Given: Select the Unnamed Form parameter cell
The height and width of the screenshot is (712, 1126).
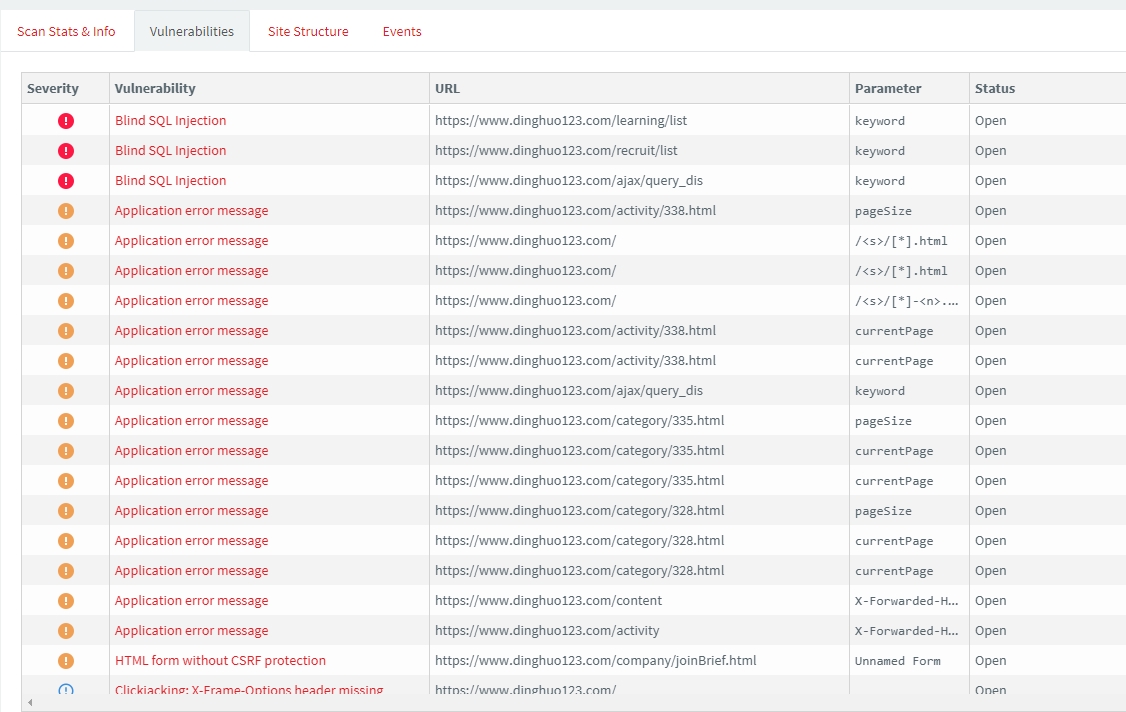Looking at the screenshot, I should tap(898, 661).
